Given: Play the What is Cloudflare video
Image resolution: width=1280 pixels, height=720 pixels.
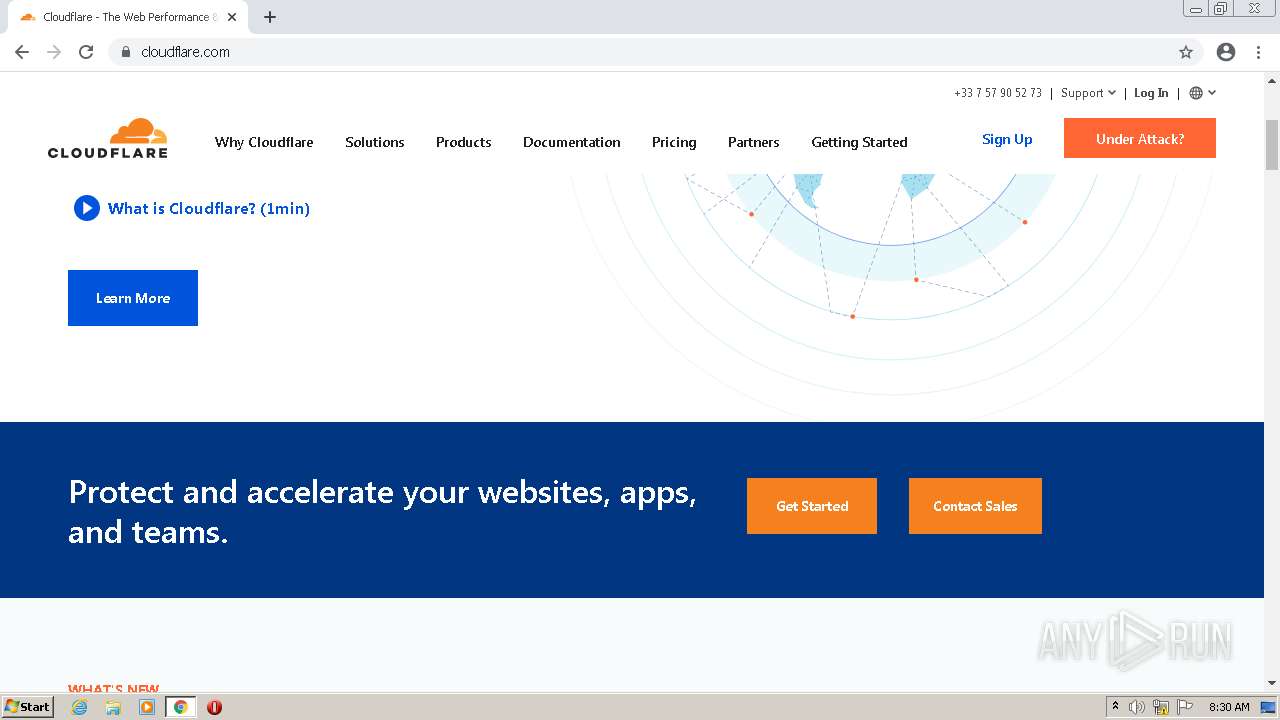Looking at the screenshot, I should [192, 208].
